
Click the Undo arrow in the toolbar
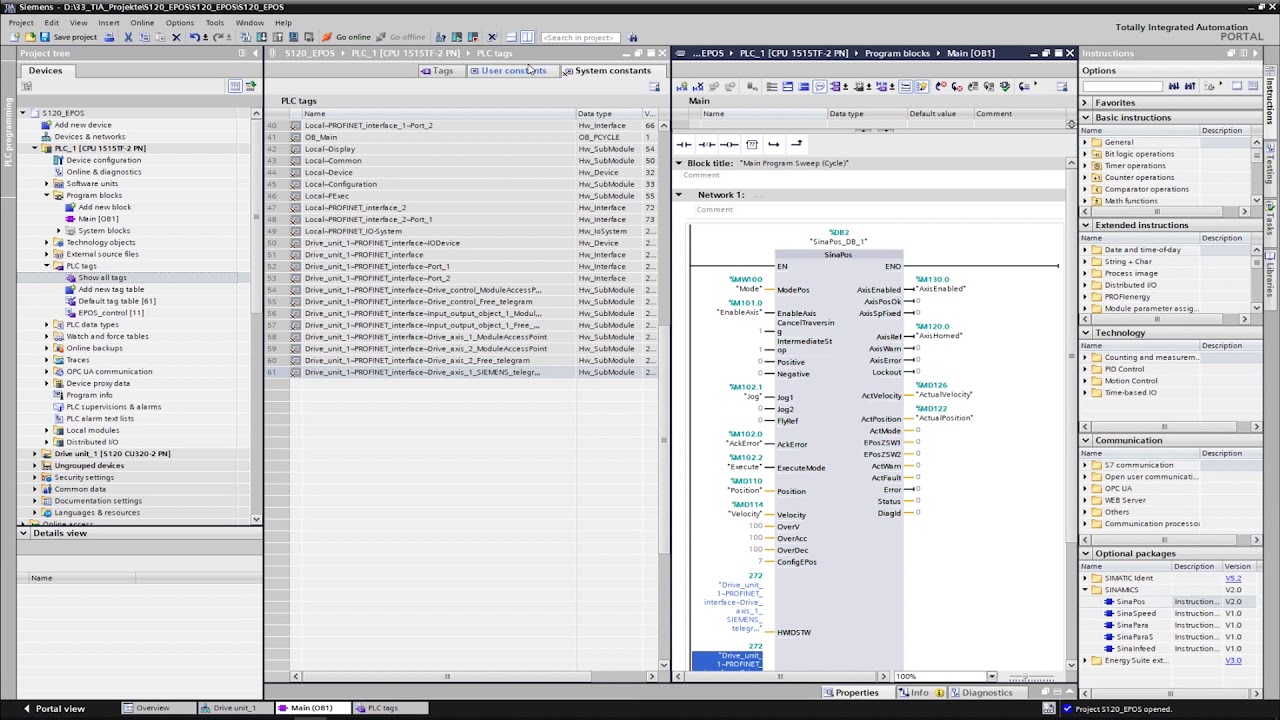coord(193,37)
